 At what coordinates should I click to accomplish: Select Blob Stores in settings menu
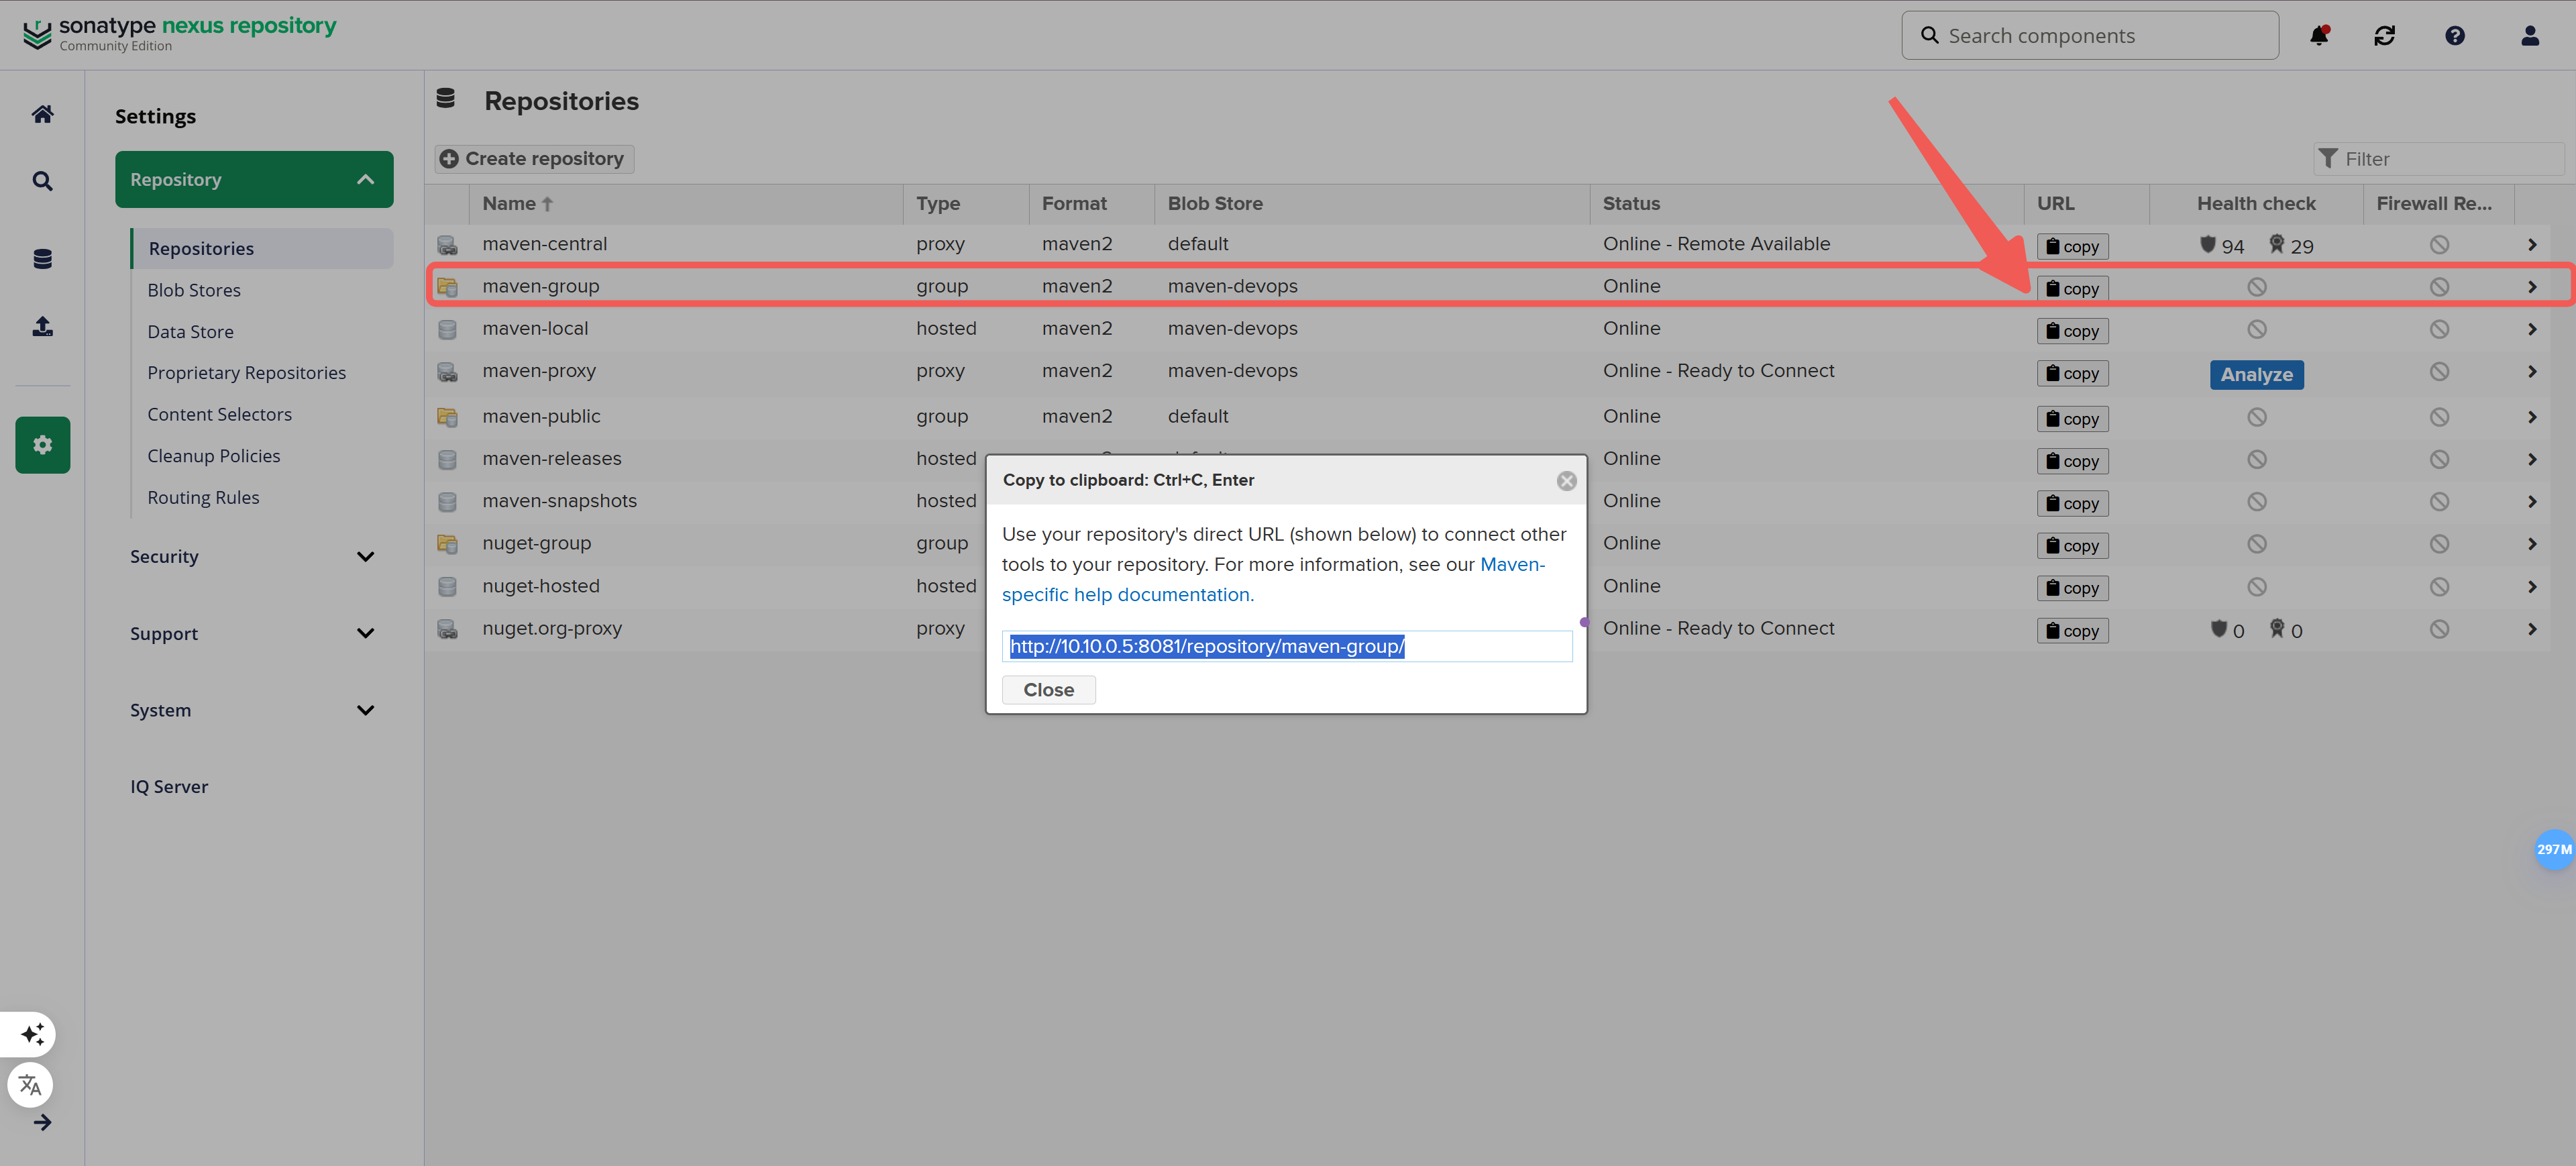coord(194,290)
